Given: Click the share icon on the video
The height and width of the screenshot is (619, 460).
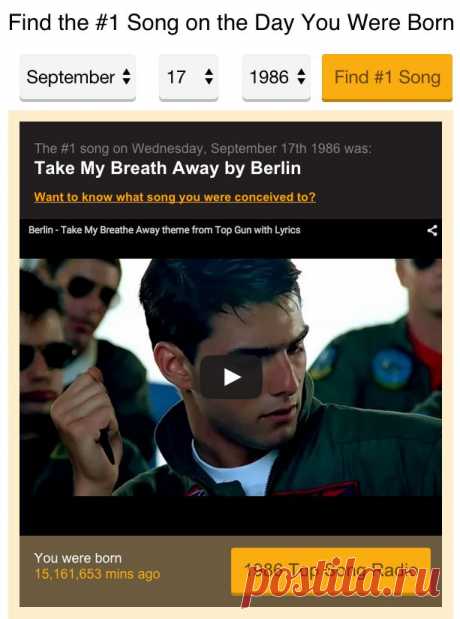Looking at the screenshot, I should 432,230.
